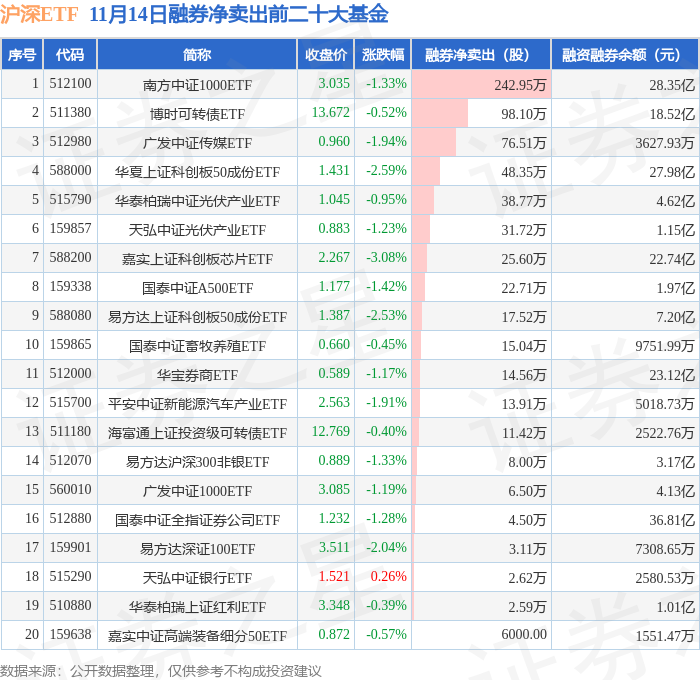Screen dimensions: 700x680
Task: Select 海富通上证投资级可转债ETF name
Action: [x=197, y=433]
